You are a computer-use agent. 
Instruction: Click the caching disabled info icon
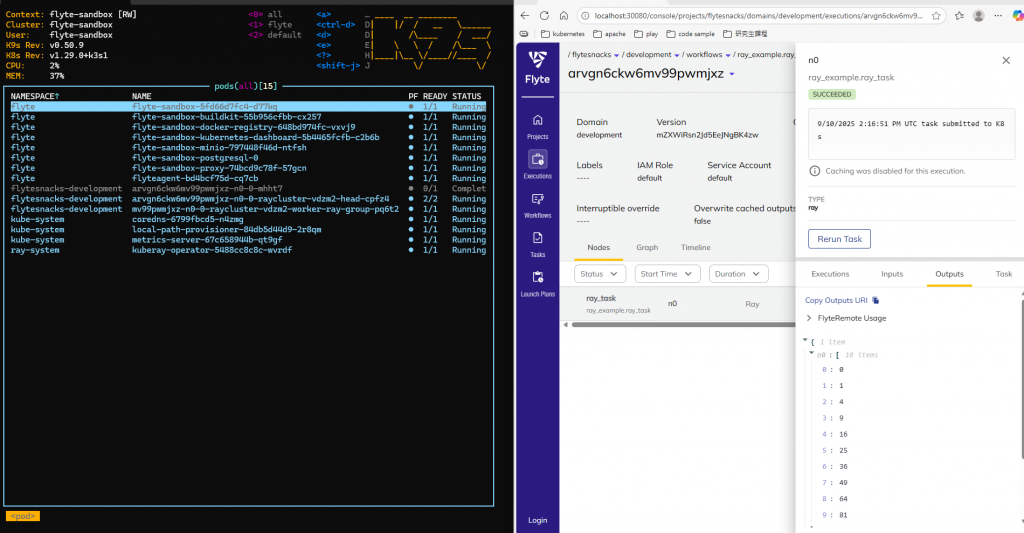pos(814,171)
